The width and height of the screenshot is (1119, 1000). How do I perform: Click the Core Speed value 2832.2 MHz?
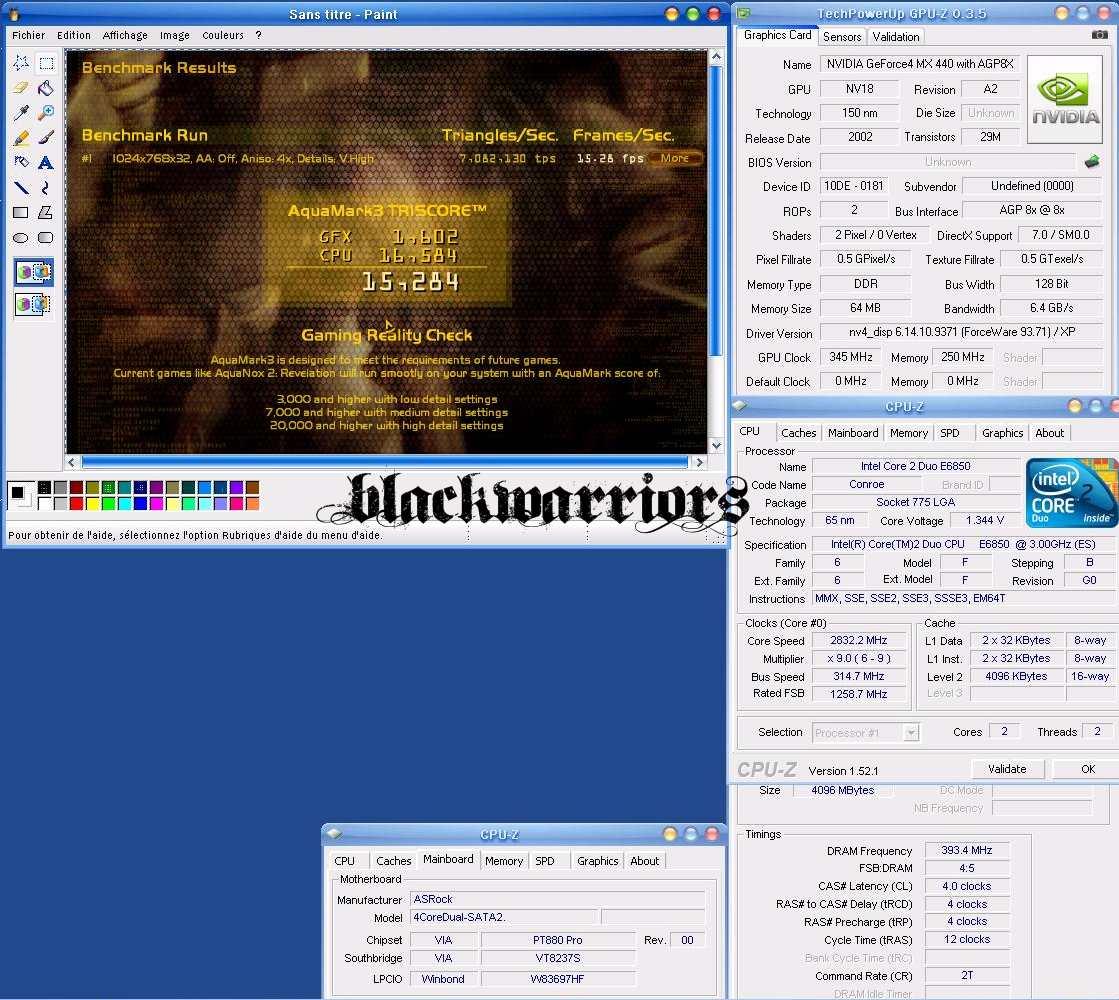coord(859,640)
